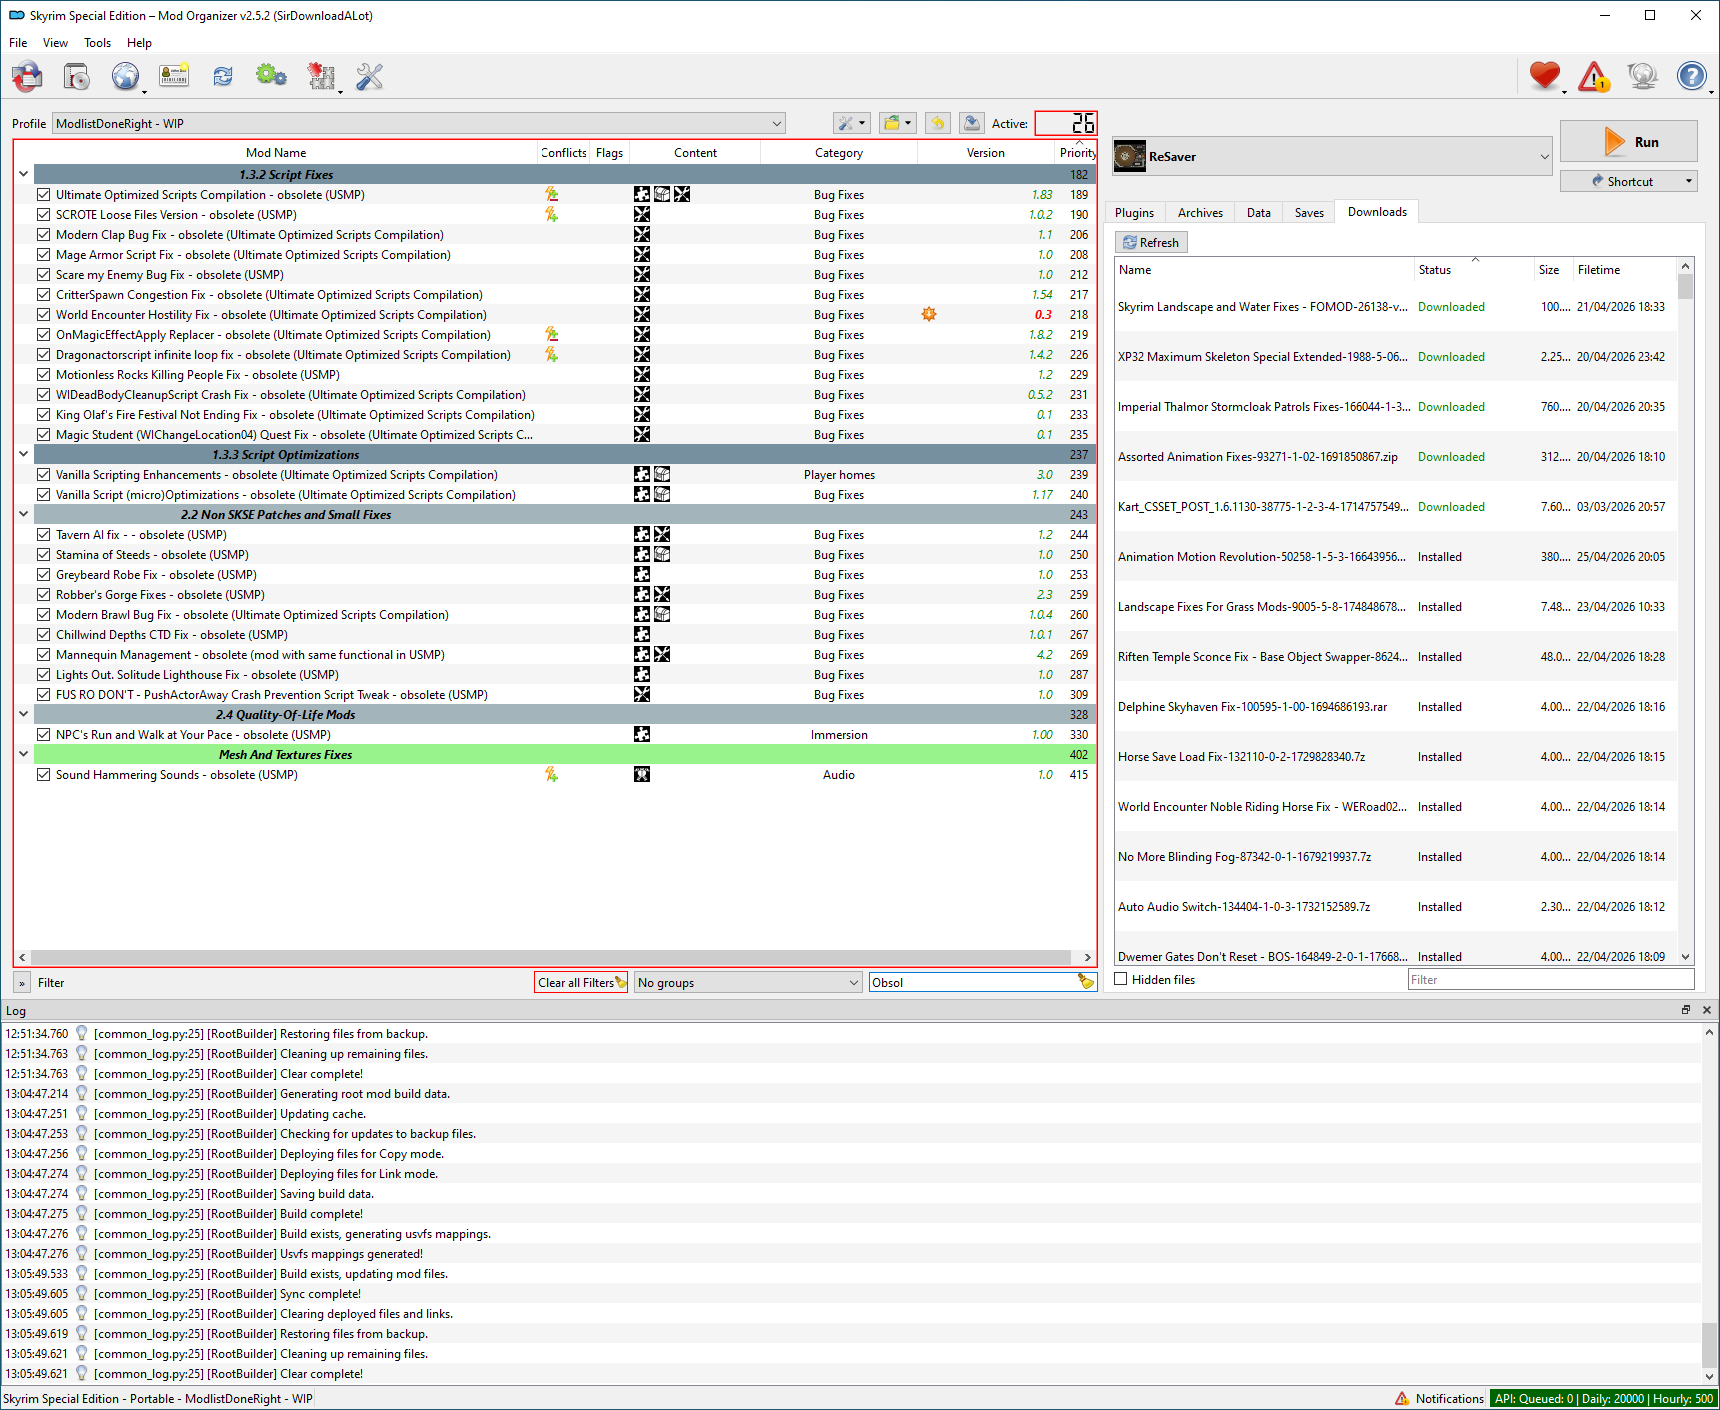Screen dimensions: 1720x1410
Task: Disable Stamina of Steeds mod
Action: coord(44,555)
